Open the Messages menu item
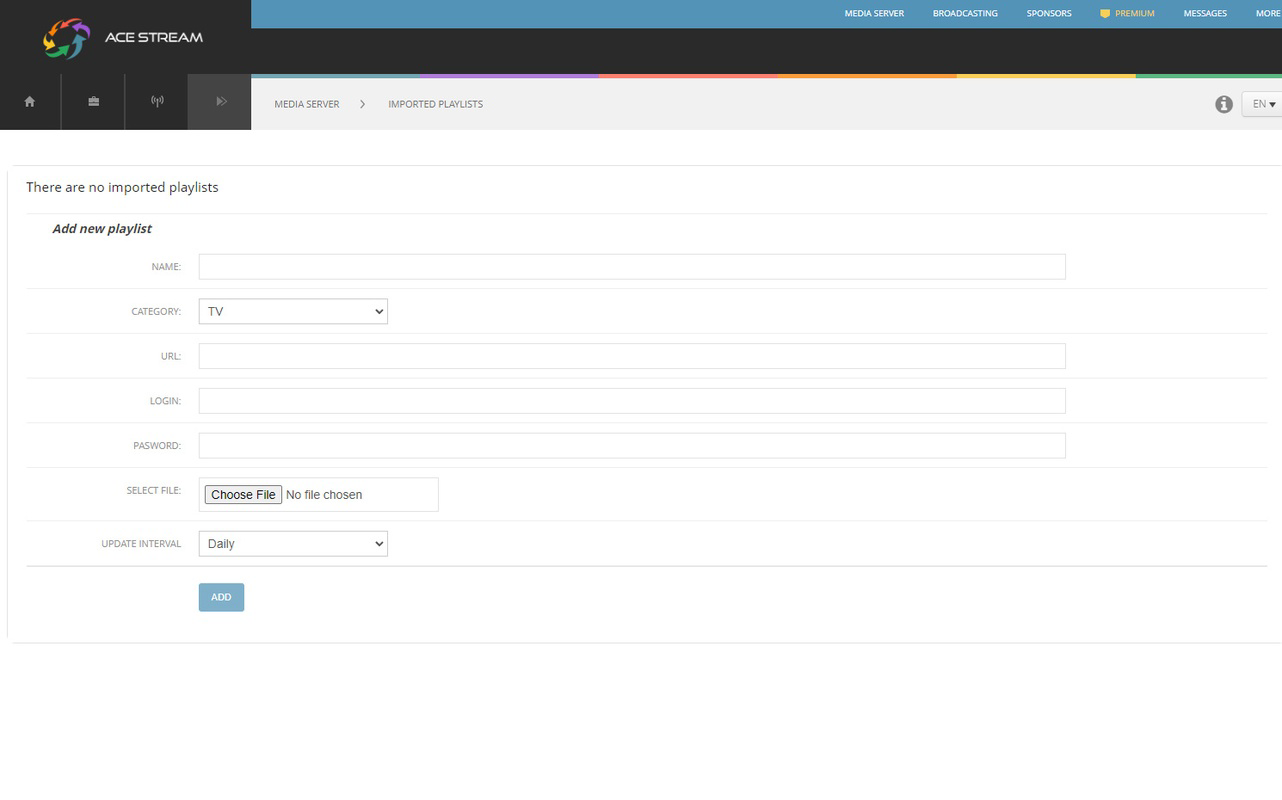The image size is (1282, 800). (1205, 14)
